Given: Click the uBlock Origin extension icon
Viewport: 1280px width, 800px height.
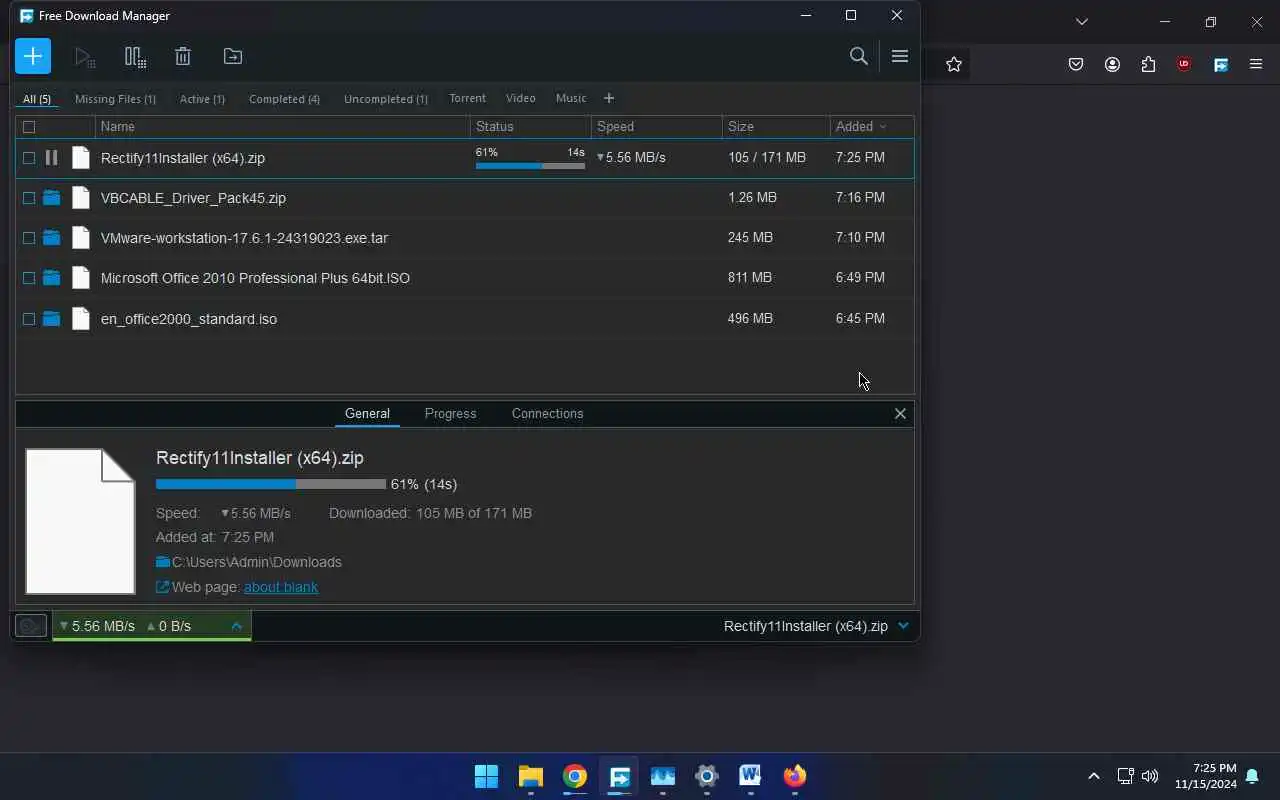Looking at the screenshot, I should (1184, 64).
